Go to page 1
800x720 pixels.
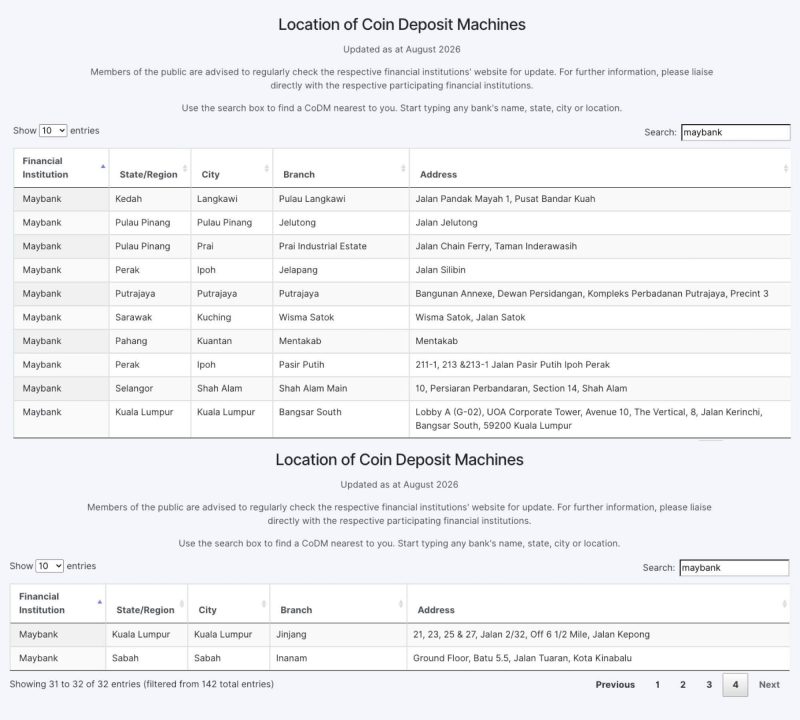coord(657,685)
